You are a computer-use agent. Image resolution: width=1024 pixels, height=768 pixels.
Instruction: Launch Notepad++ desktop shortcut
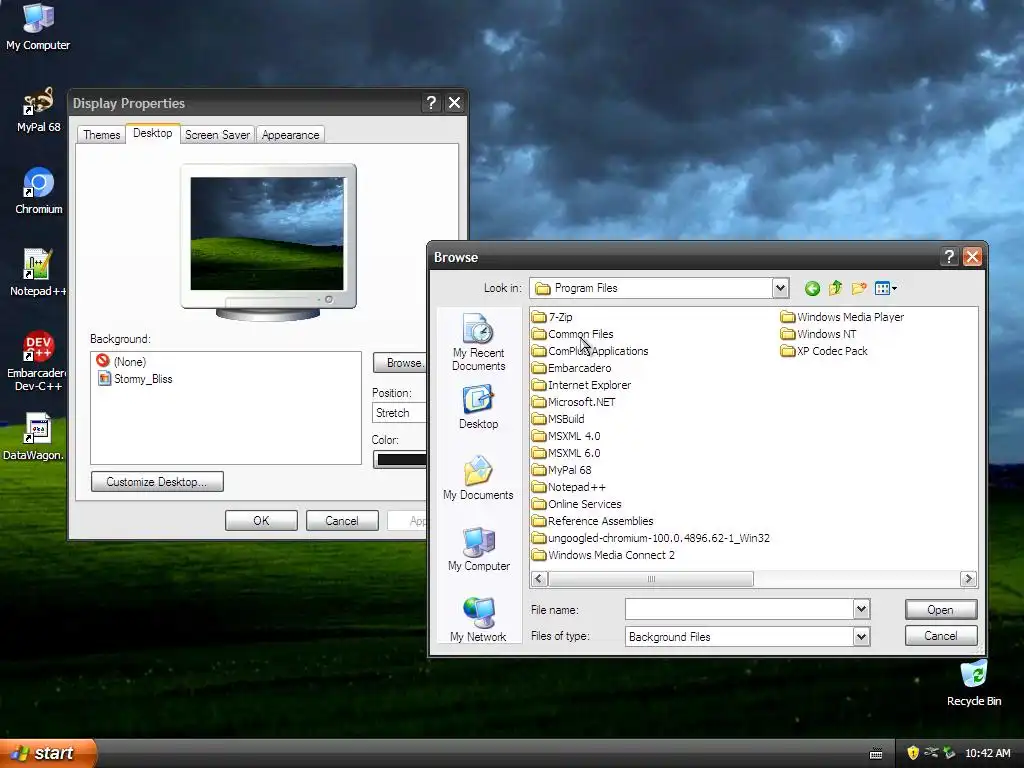[x=37, y=273]
